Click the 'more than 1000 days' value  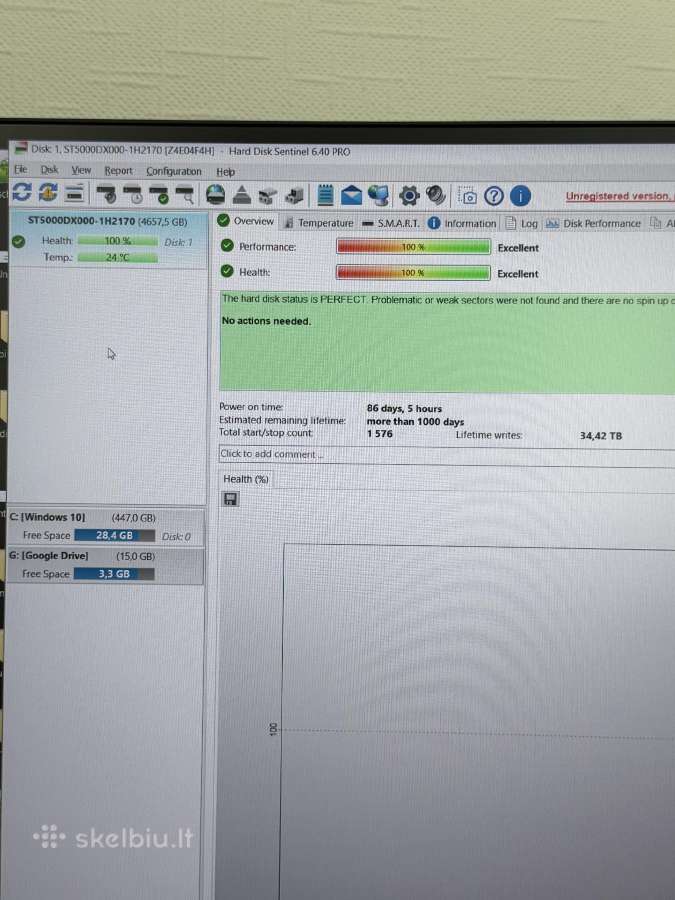click(x=415, y=421)
